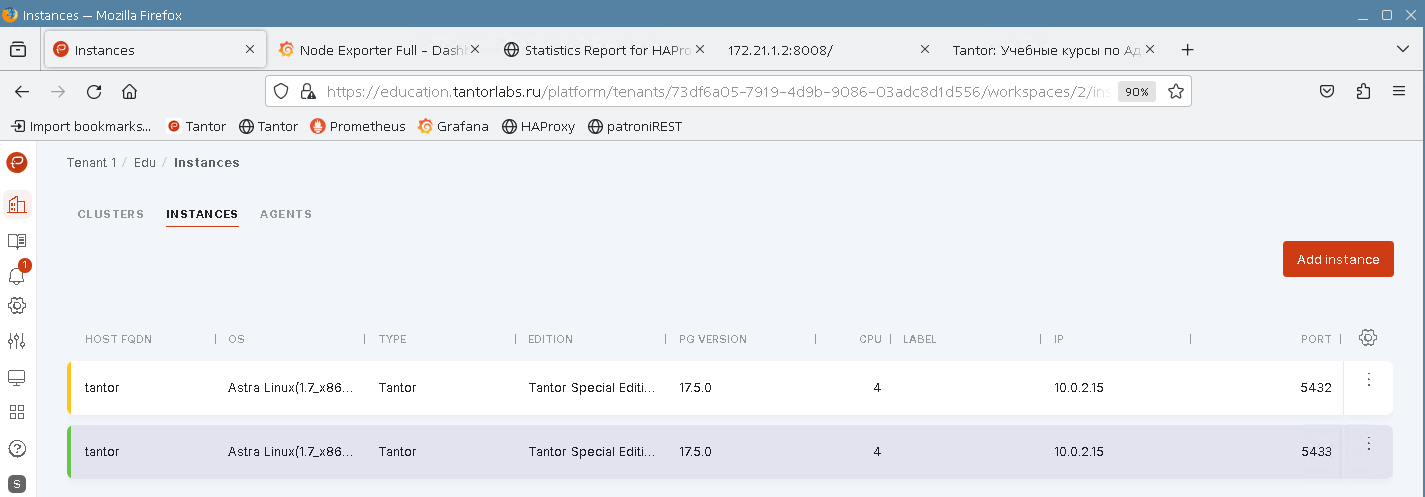Open the tenants building icon in sidebar
This screenshot has width=1425, height=497.
(16, 205)
